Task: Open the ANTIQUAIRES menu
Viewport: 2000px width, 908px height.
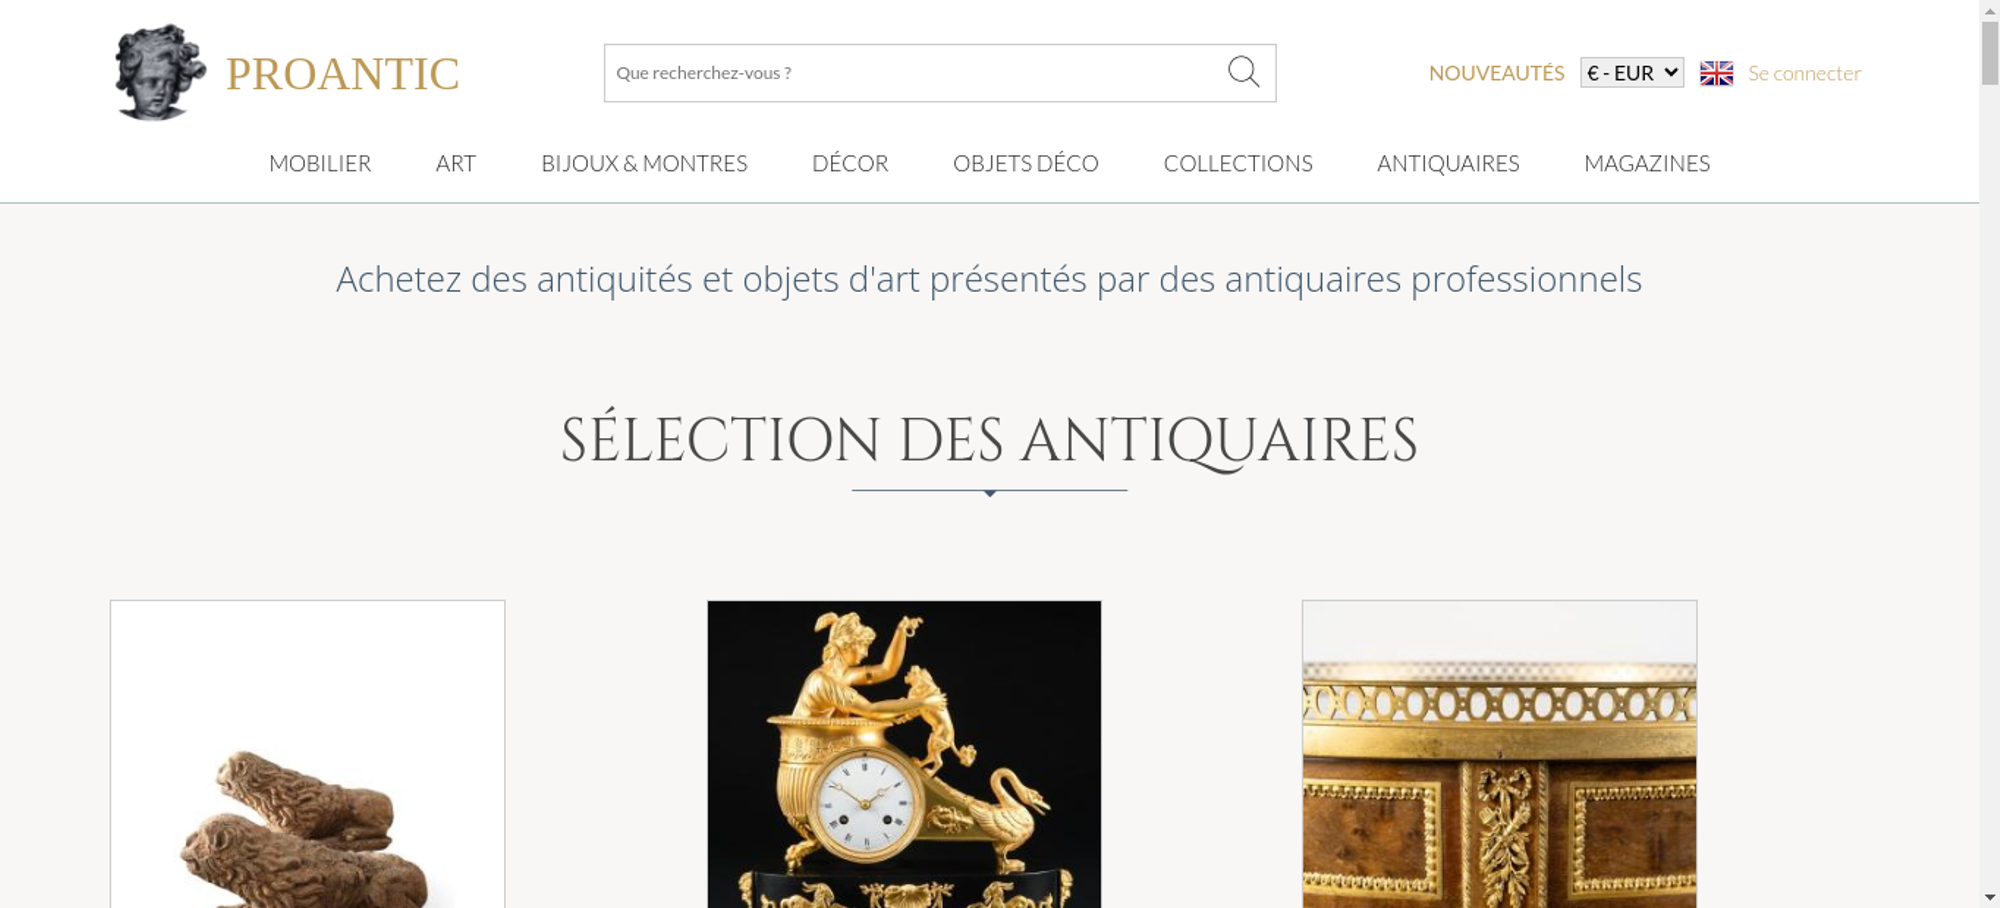Action: 1448,163
